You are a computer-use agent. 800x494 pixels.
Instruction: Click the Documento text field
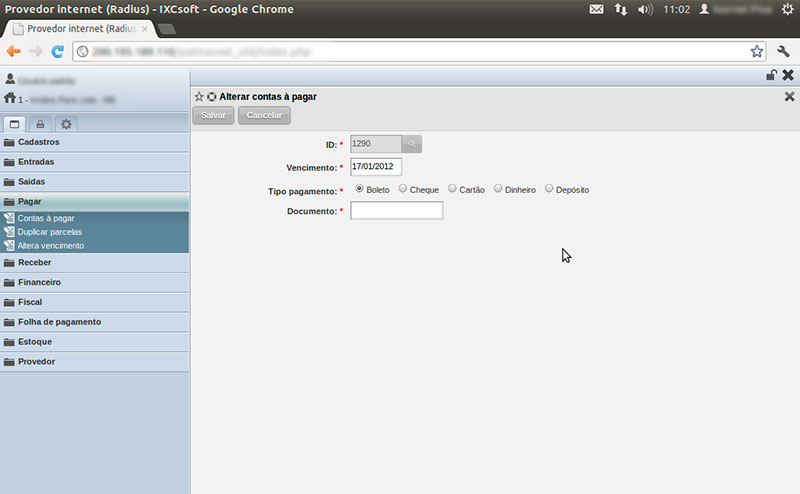(396, 210)
